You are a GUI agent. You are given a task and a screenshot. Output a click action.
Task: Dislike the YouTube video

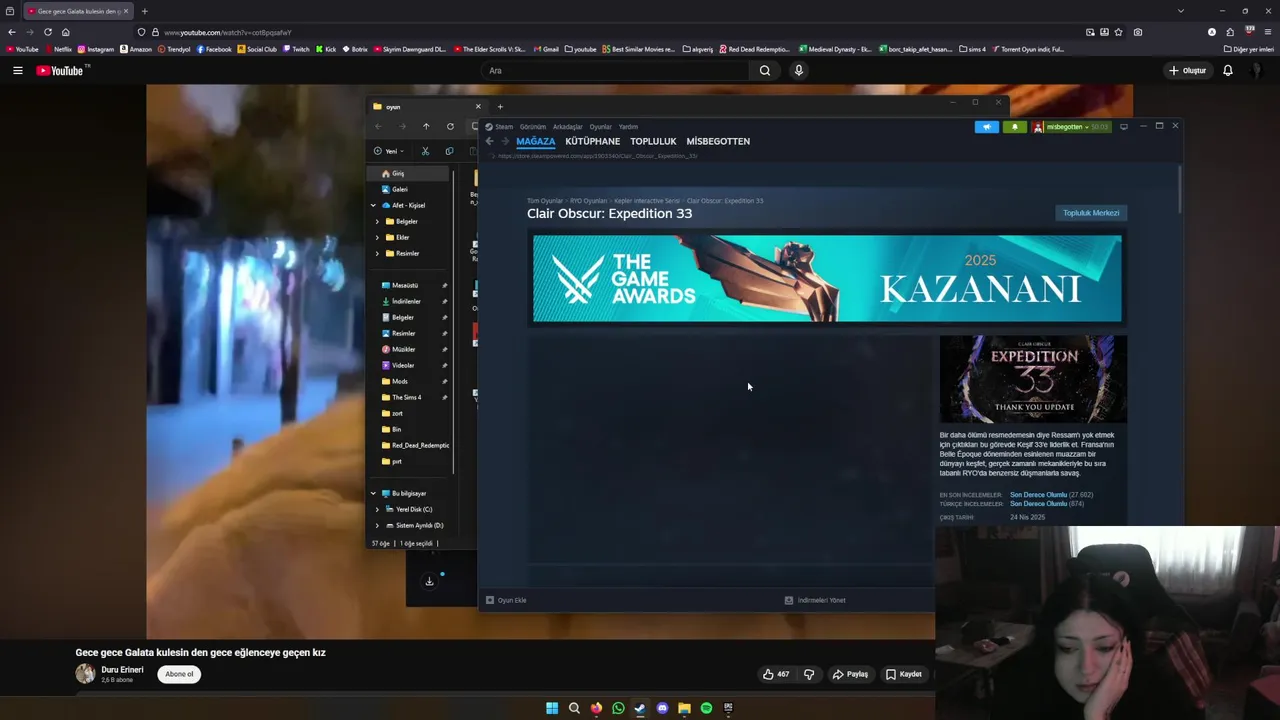point(809,674)
